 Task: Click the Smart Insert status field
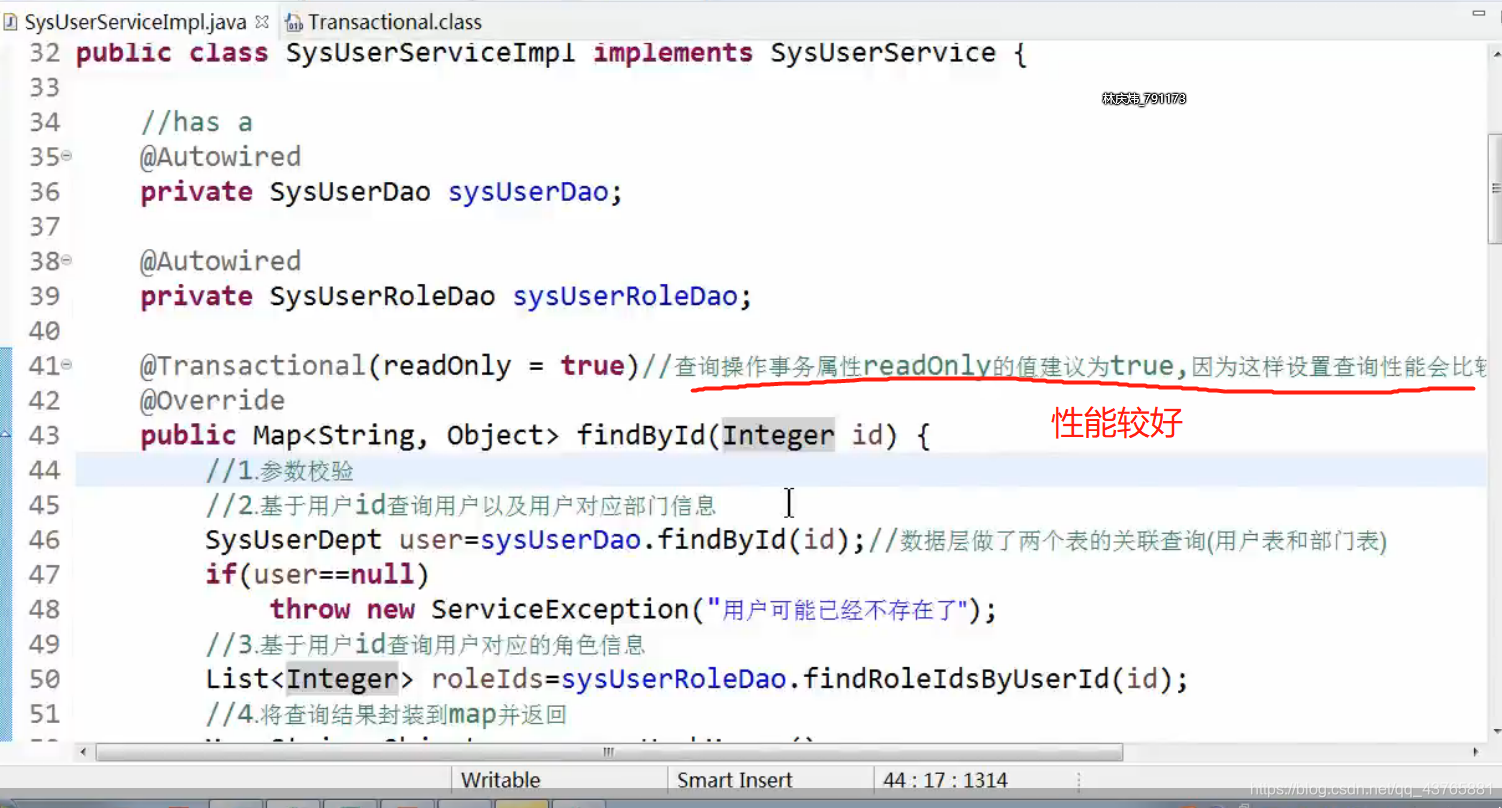734,780
